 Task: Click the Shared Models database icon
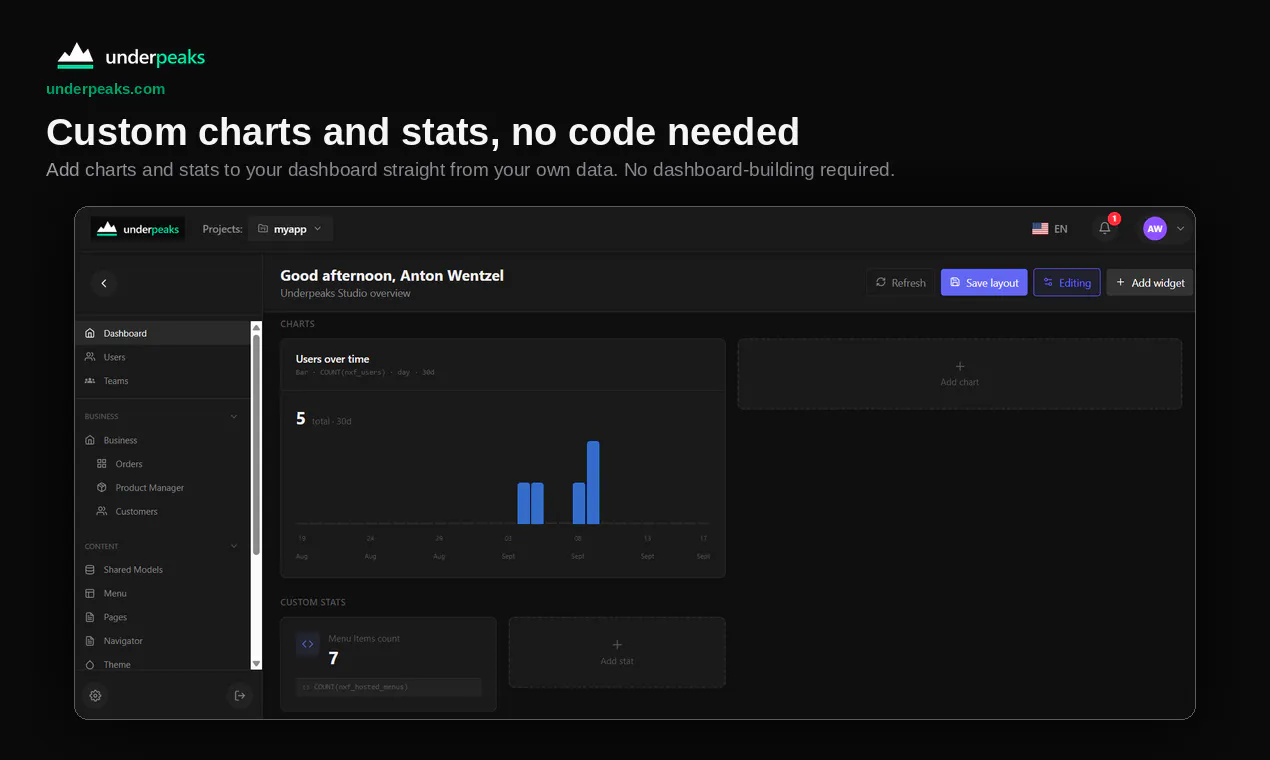click(x=90, y=570)
